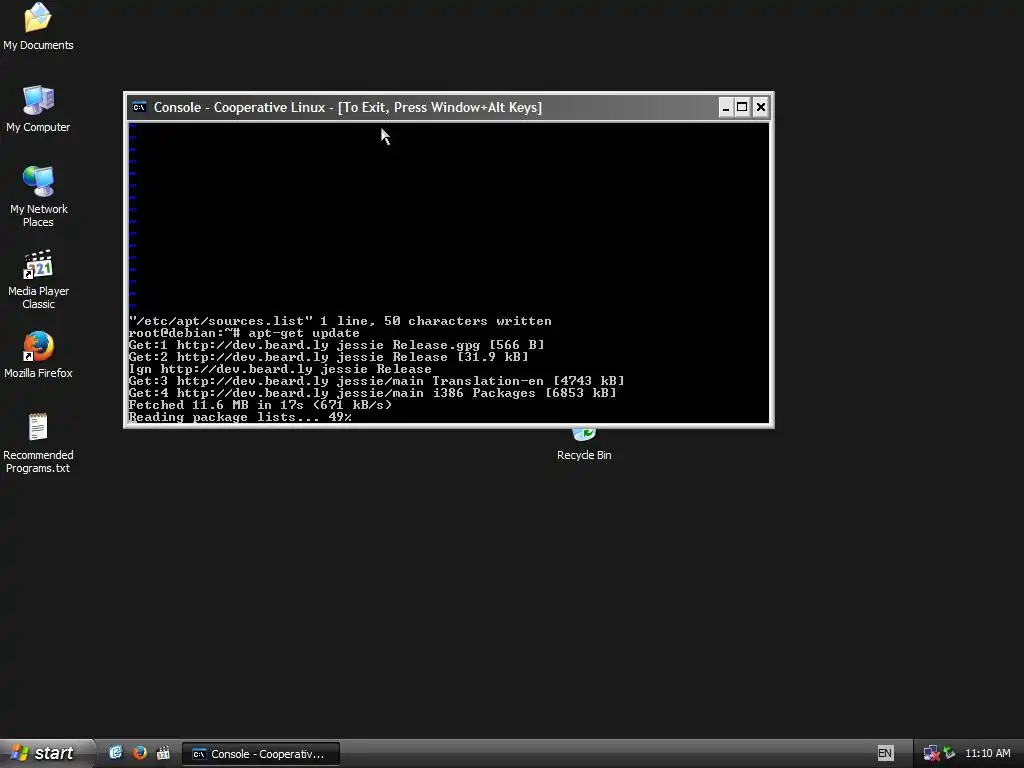Maximize the Cooperative Linux console window
This screenshot has height=768, width=1024.
(743, 107)
